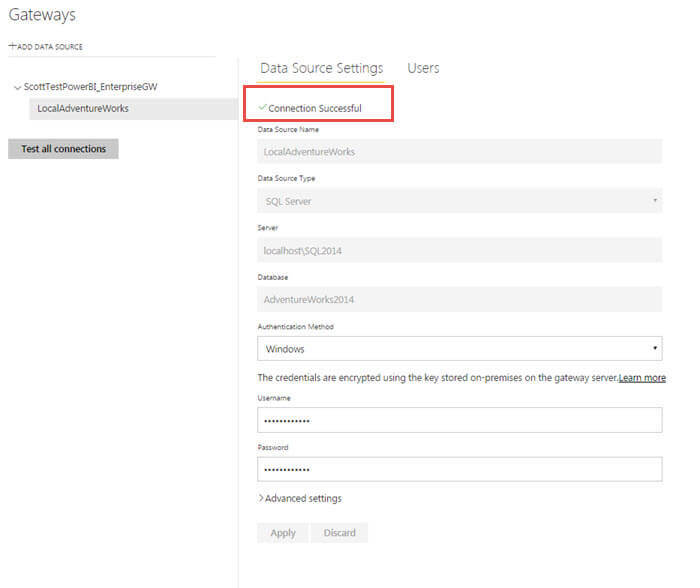Click the green Connection Successful checkmark
The image size is (700, 588).
[262, 107]
